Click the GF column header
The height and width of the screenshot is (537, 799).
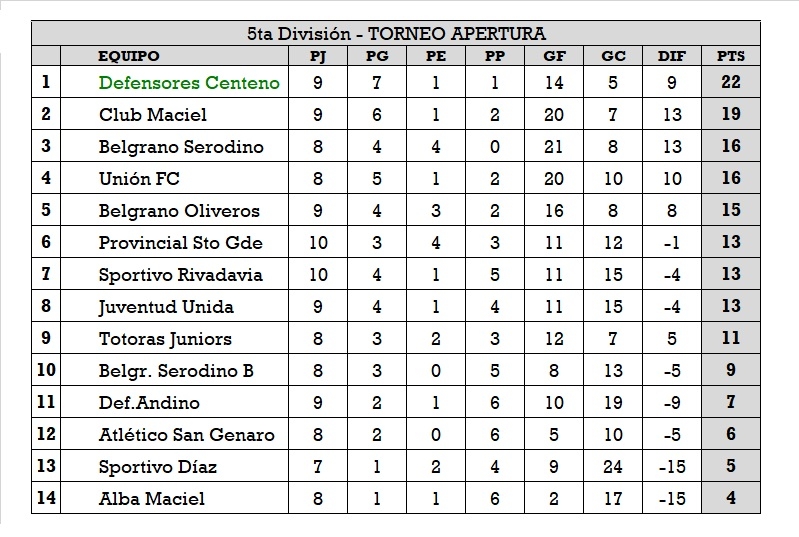point(554,56)
